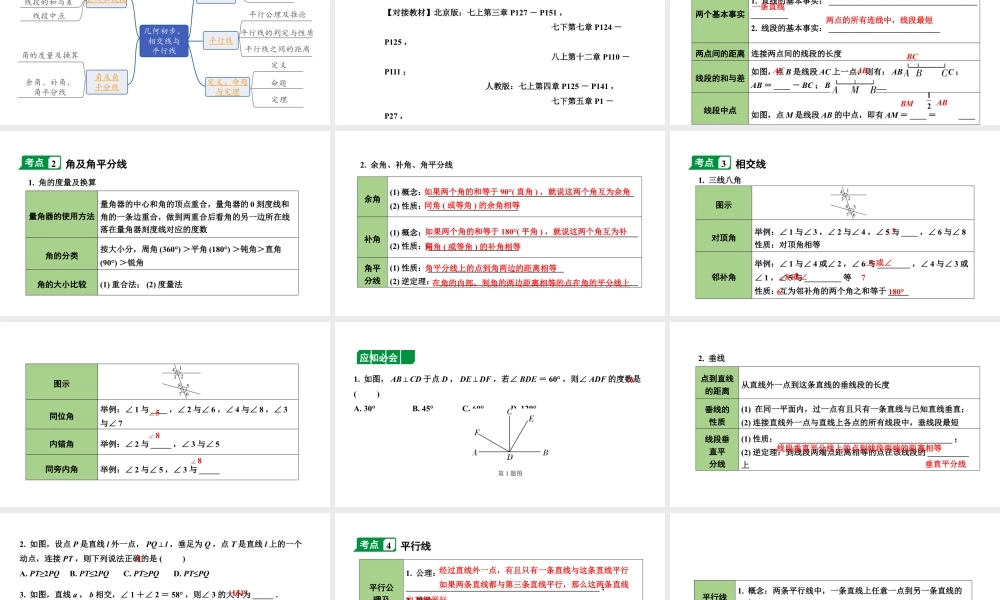This screenshot has height=600, width=1000.
Task: Click the 定义、命题与定理 mind map node
Action: (x=228, y=87)
